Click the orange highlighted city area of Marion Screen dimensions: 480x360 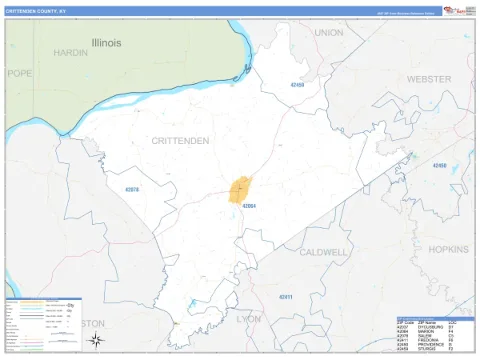240,190
